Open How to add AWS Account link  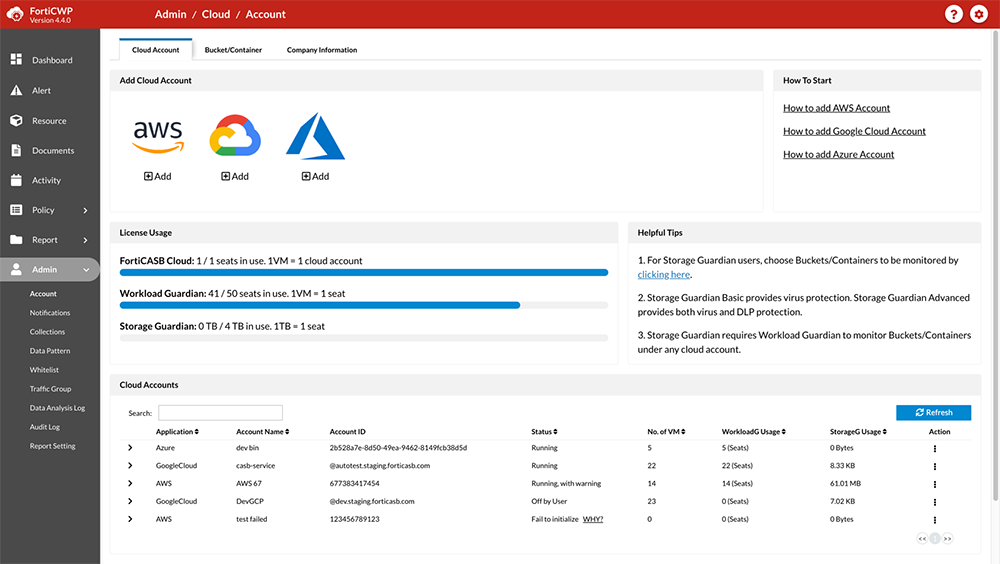(836, 108)
